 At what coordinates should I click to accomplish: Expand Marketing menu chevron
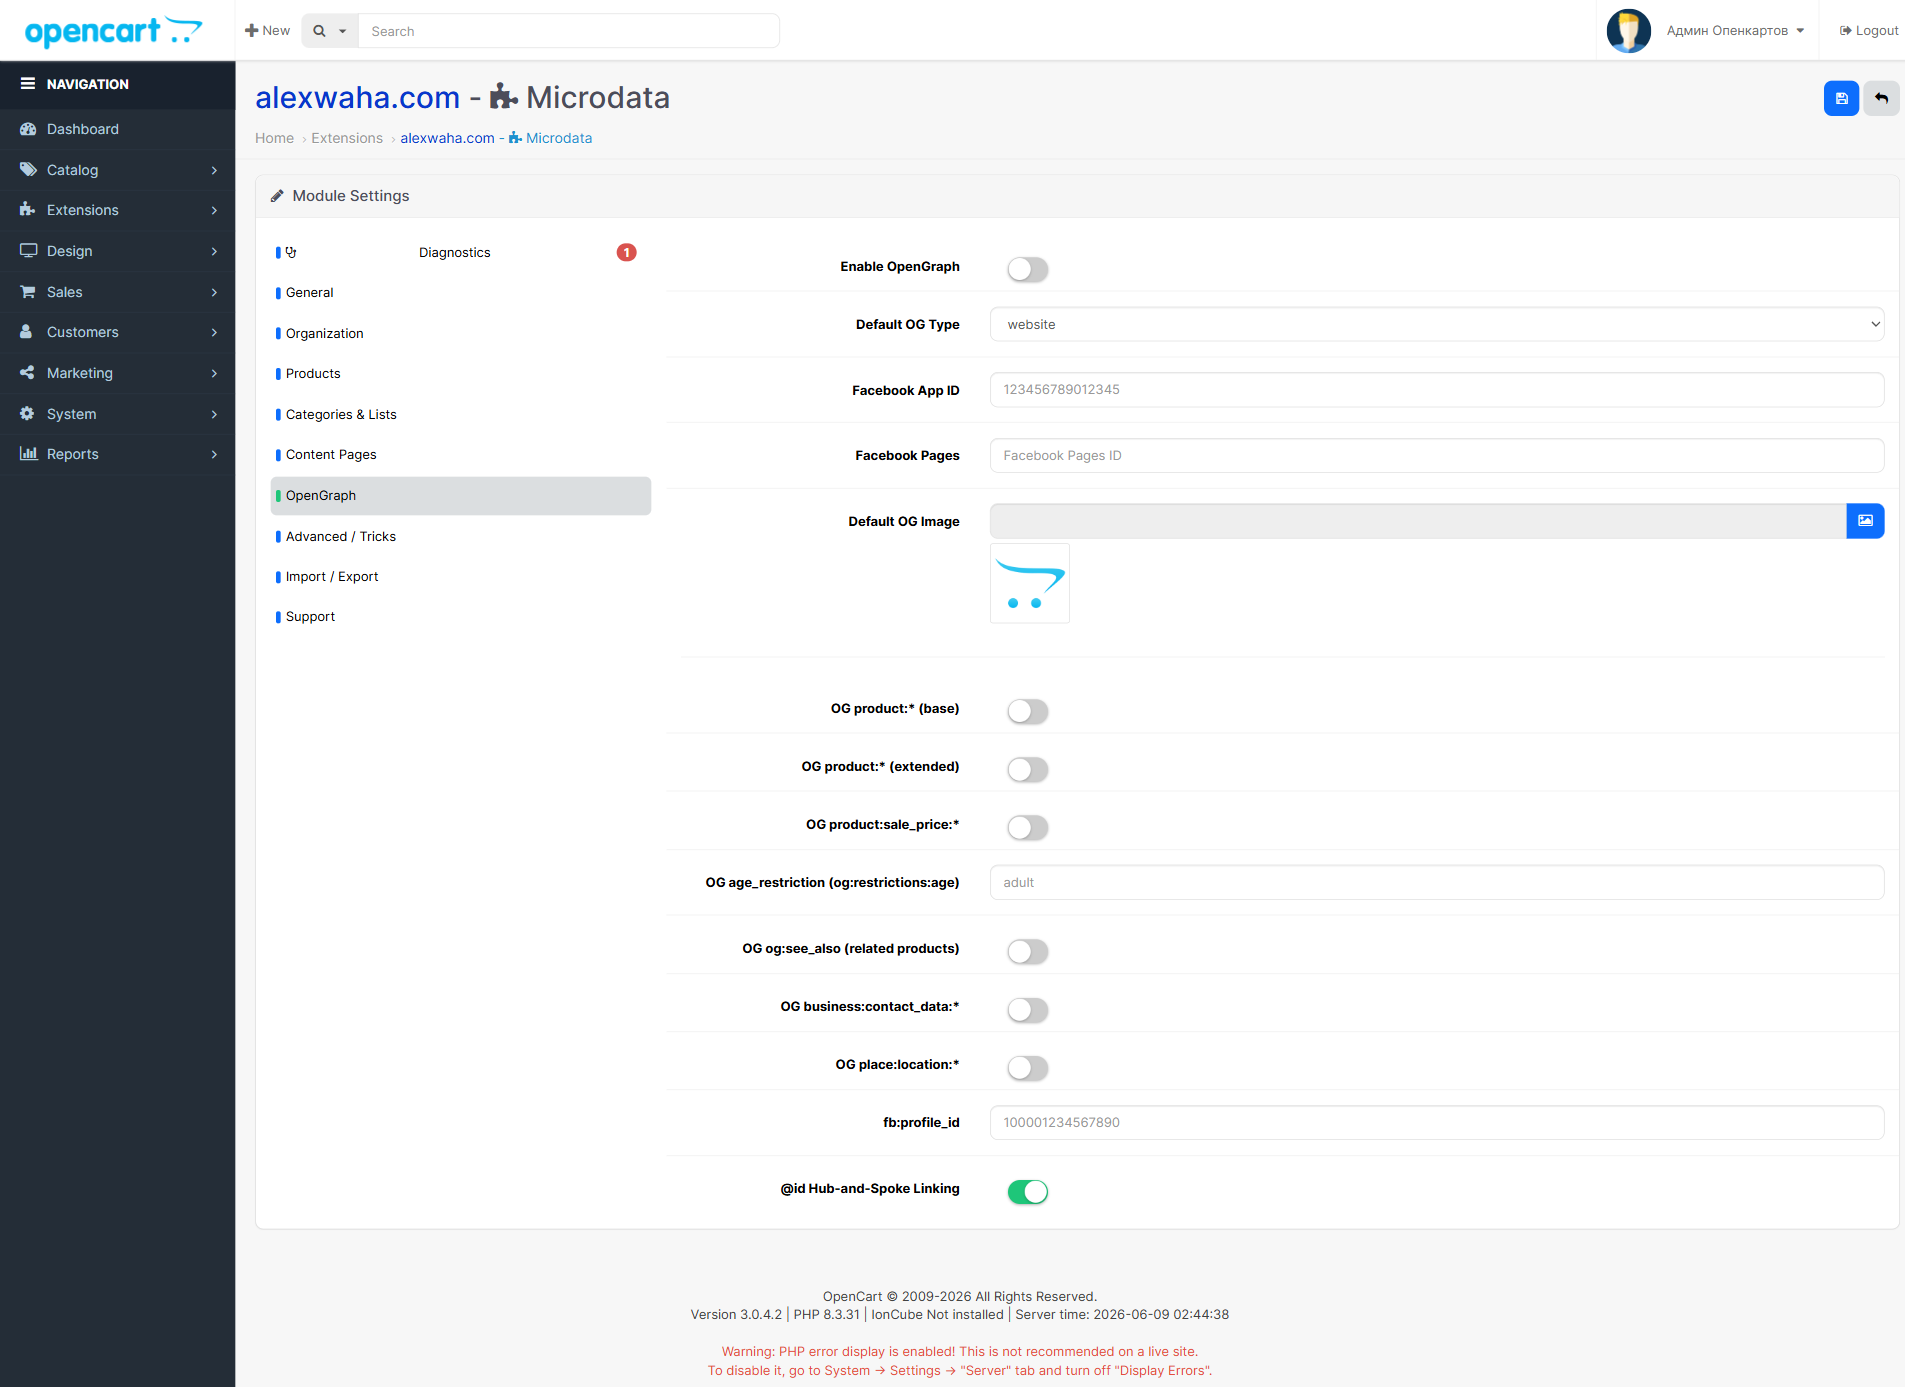click(x=214, y=373)
